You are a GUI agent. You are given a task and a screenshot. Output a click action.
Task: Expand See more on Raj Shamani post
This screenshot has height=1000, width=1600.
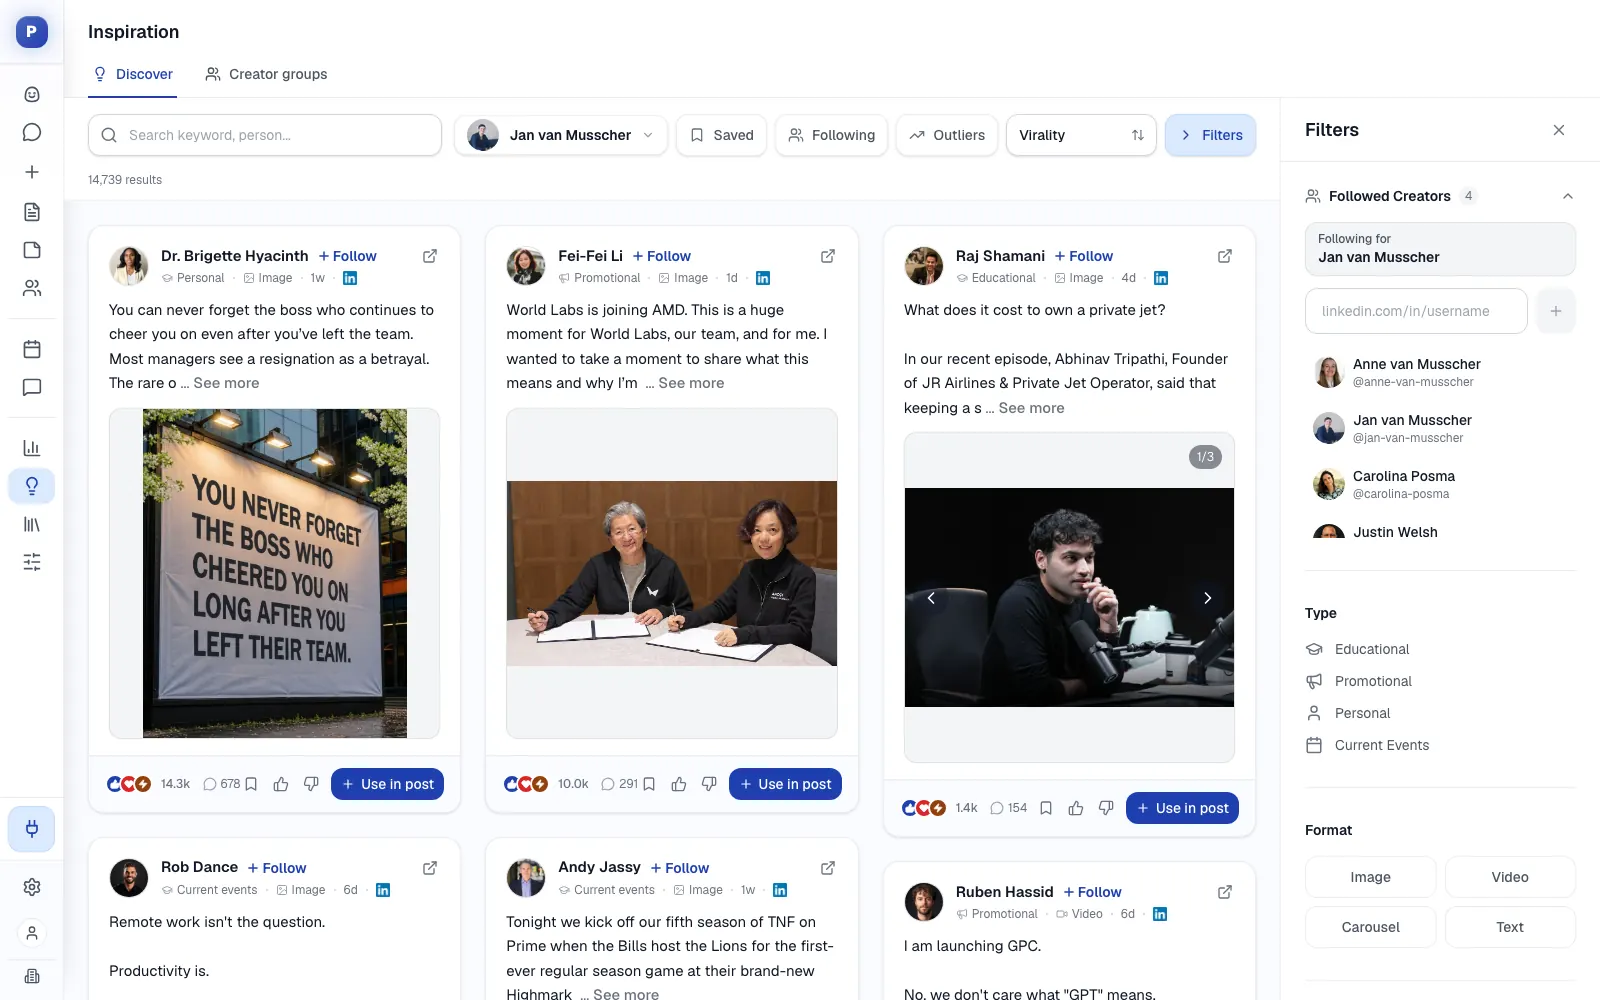pyautogui.click(x=1031, y=408)
